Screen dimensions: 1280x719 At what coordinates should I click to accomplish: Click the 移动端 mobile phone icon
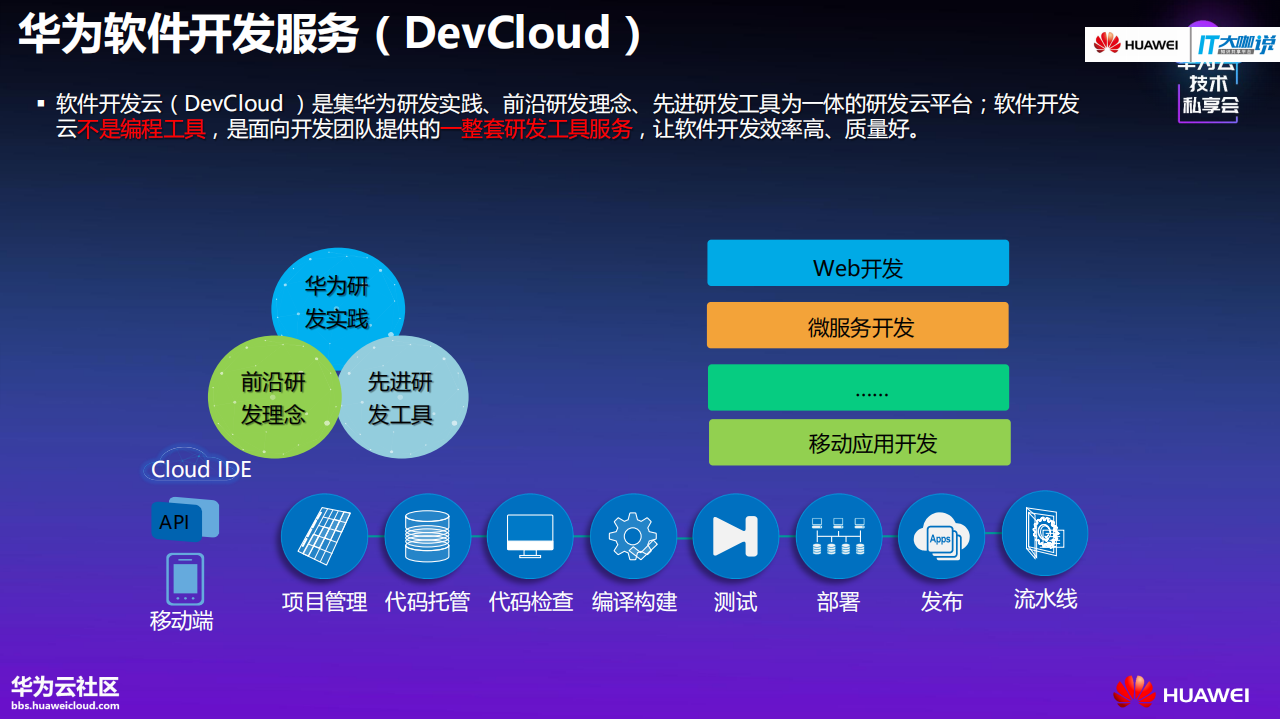click(x=184, y=578)
